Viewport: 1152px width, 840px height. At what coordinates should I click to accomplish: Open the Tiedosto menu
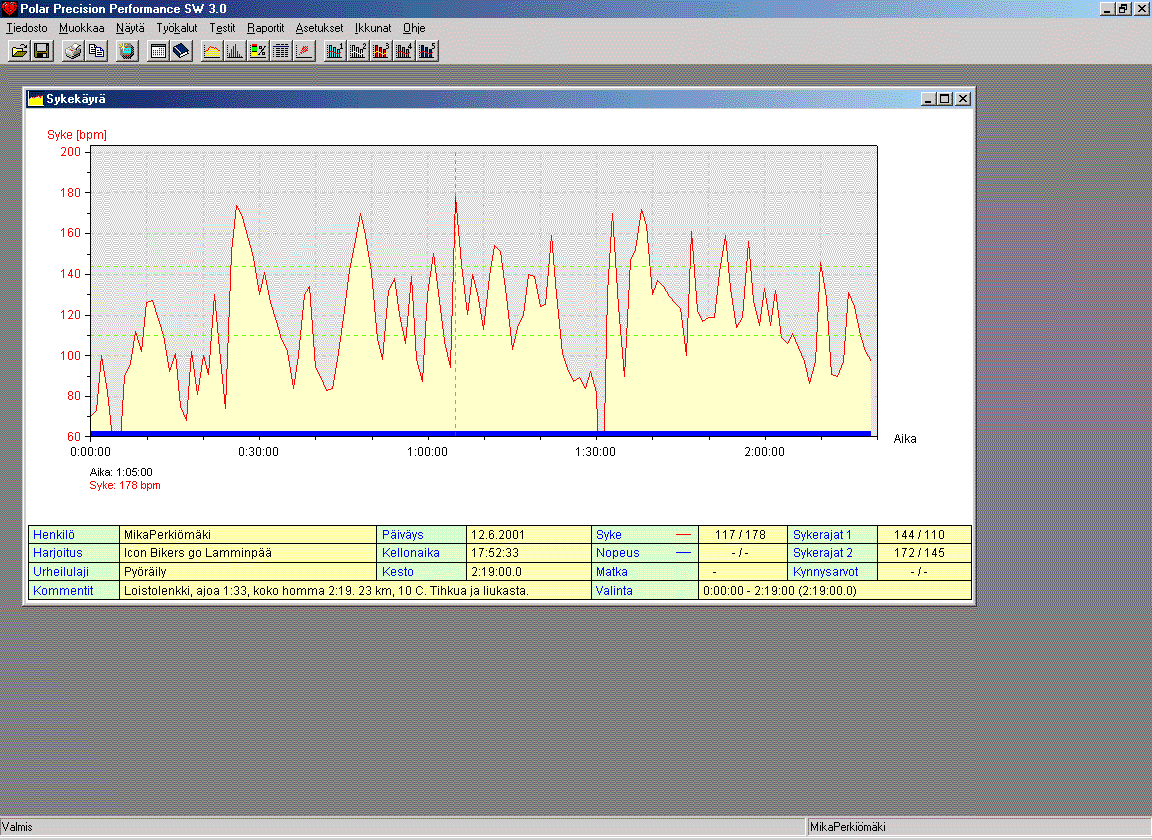[x=27, y=28]
